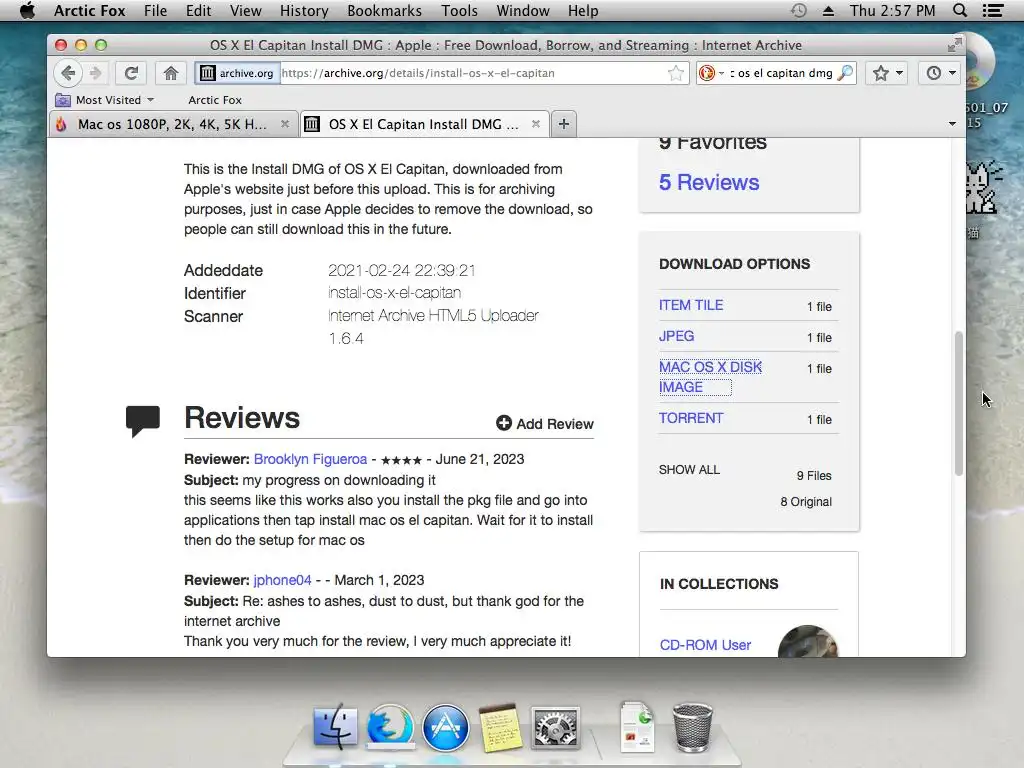Open the Window menu
This screenshot has width=1024, height=768.
click(x=523, y=11)
